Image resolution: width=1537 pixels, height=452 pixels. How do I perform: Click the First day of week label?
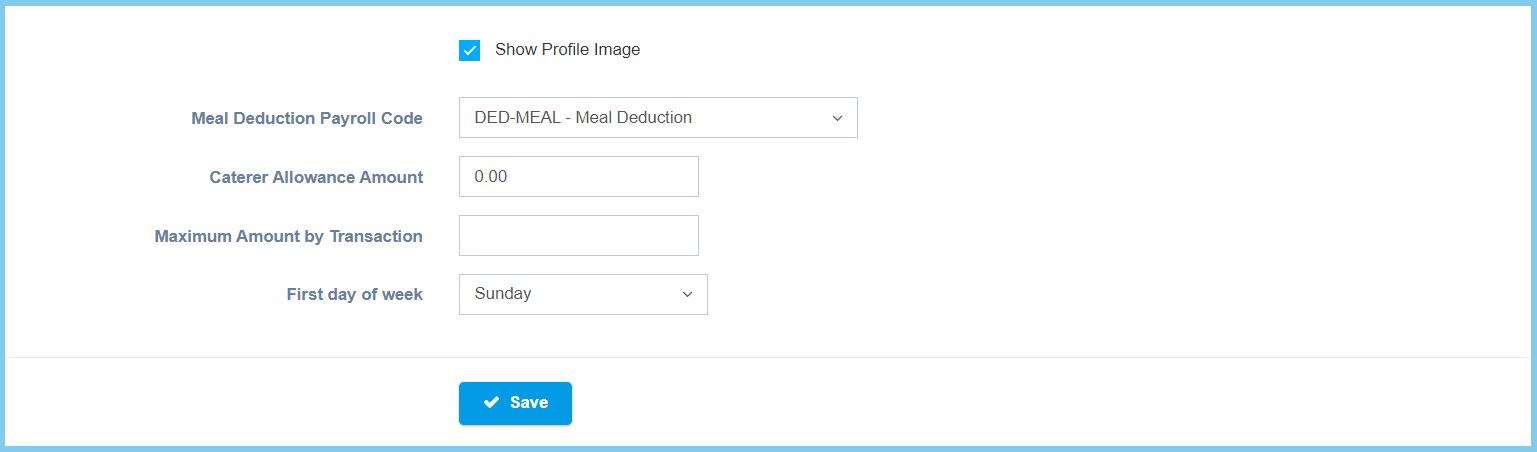[354, 295]
